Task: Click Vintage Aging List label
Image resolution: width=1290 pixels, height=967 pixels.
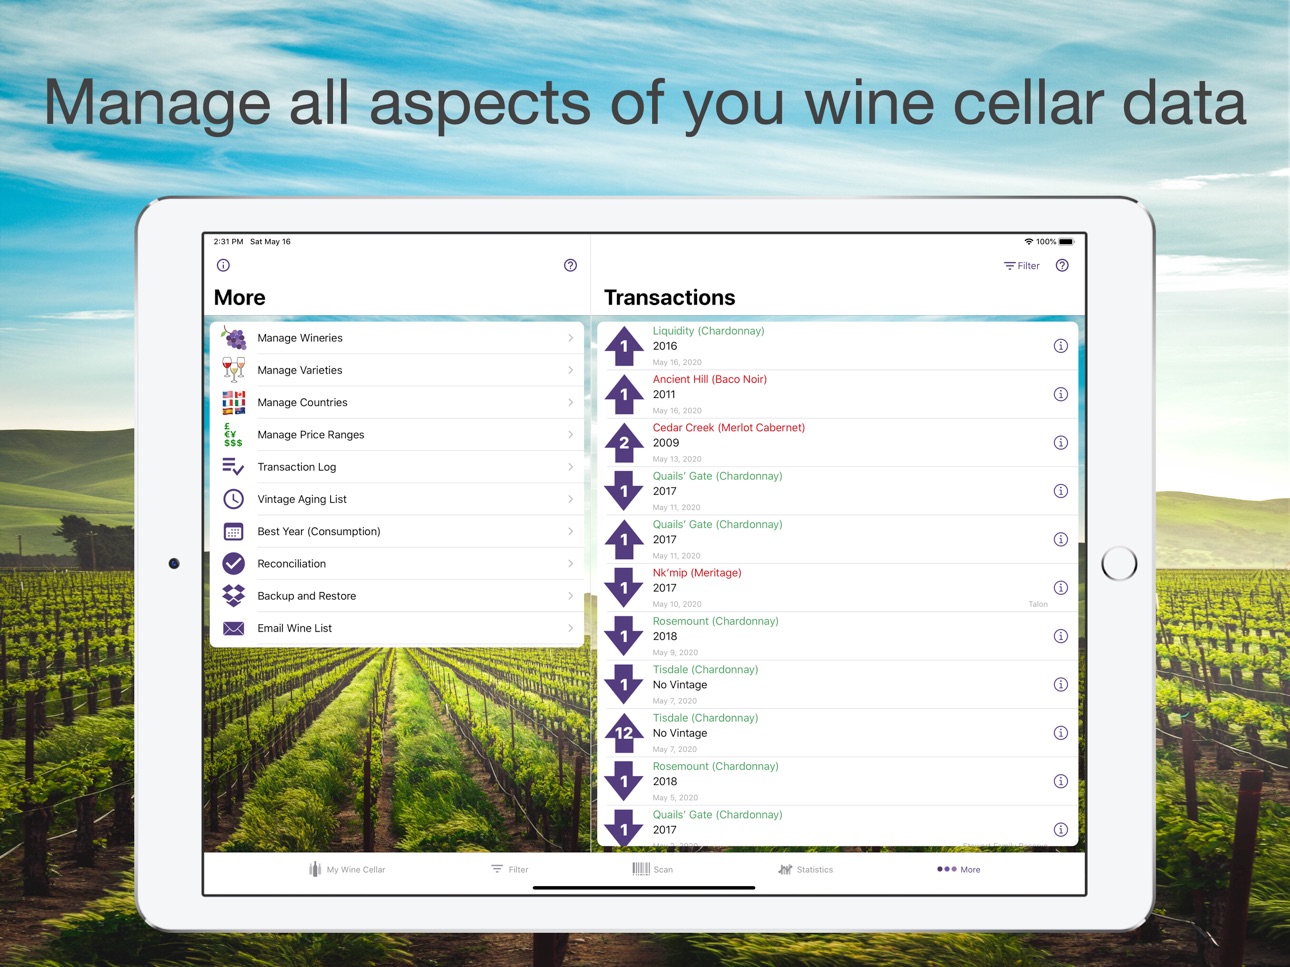Action: point(302,499)
